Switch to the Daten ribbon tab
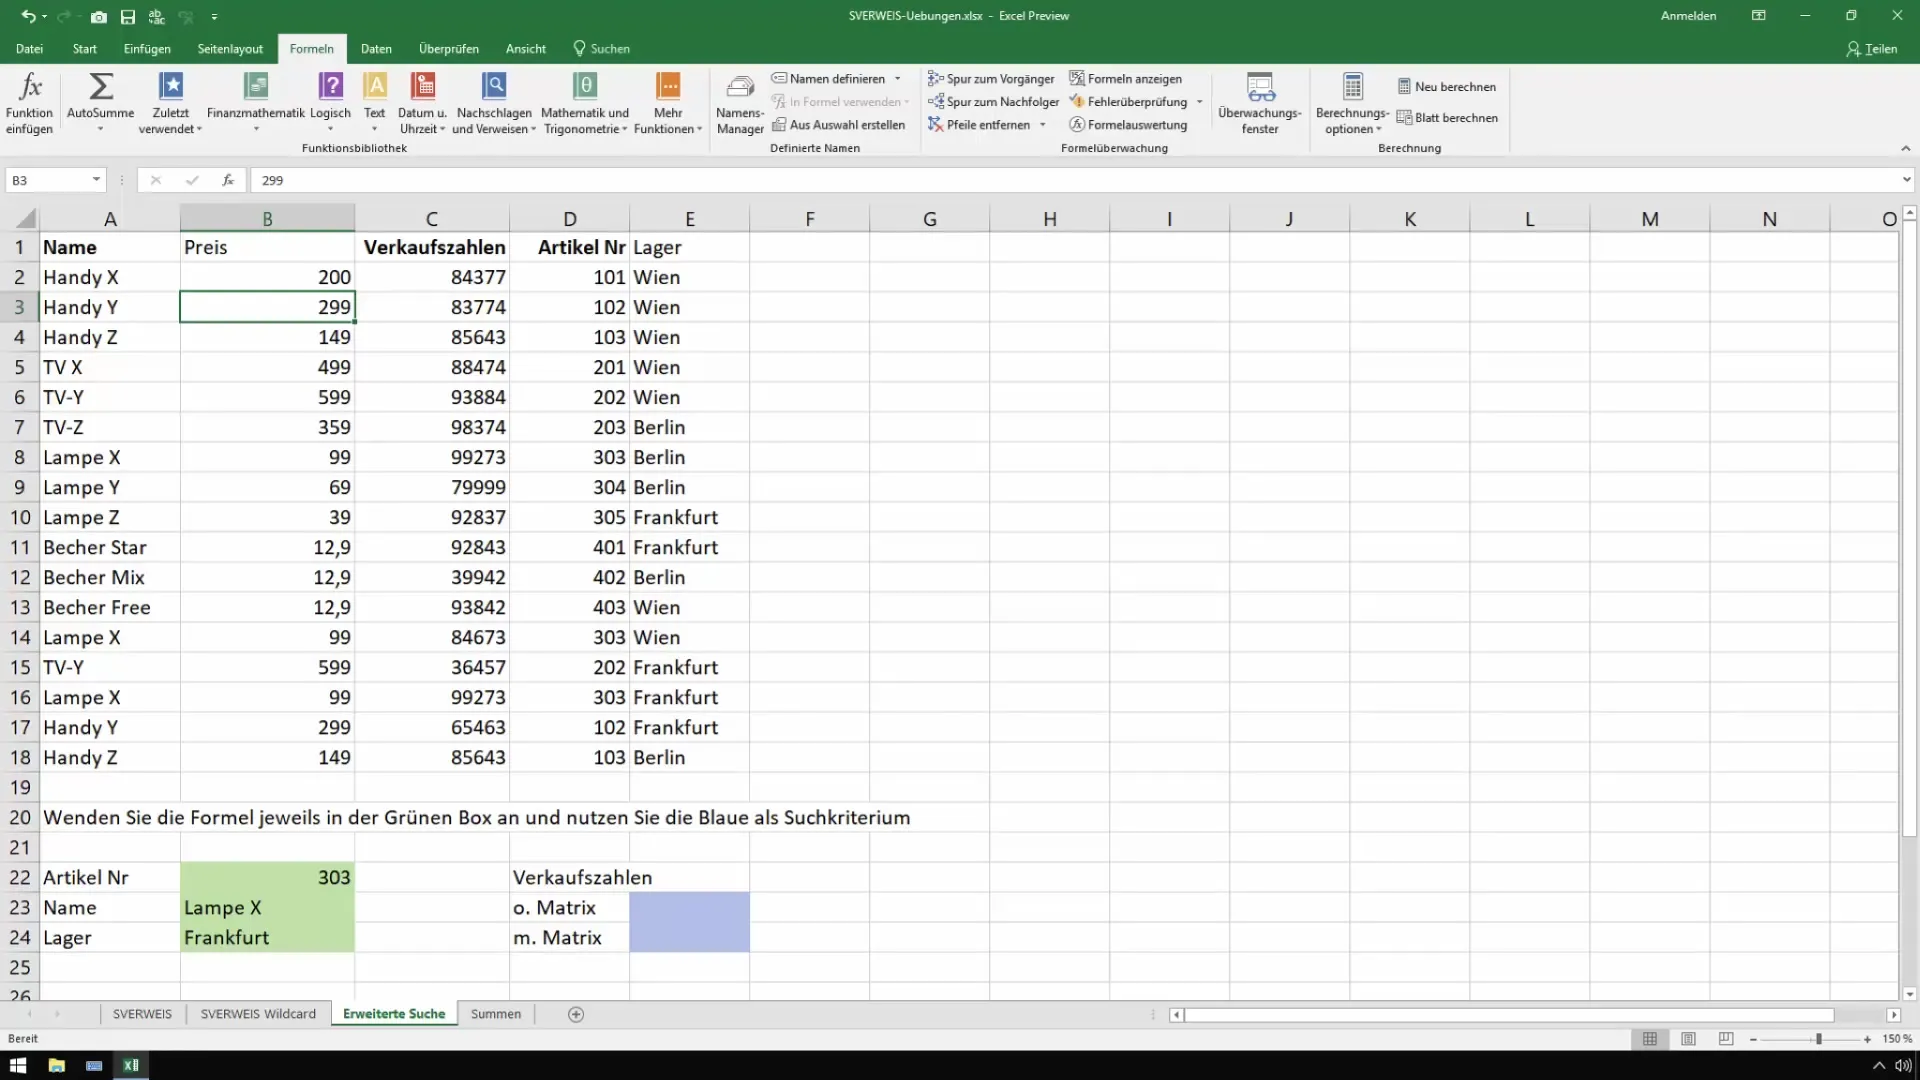This screenshot has height=1080, width=1920. click(x=376, y=49)
